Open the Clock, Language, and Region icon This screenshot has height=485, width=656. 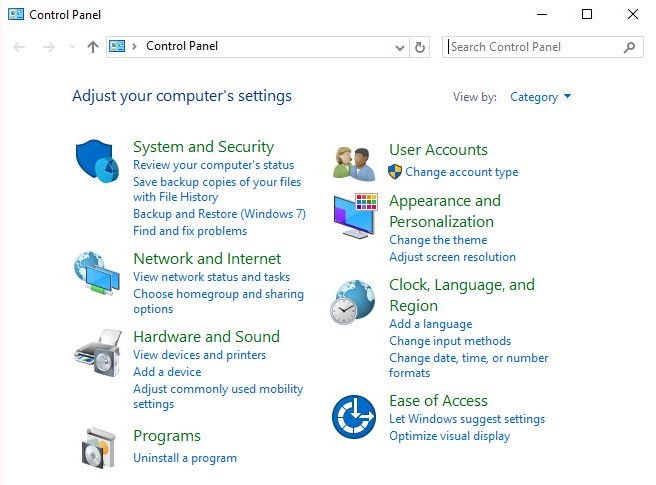click(352, 302)
